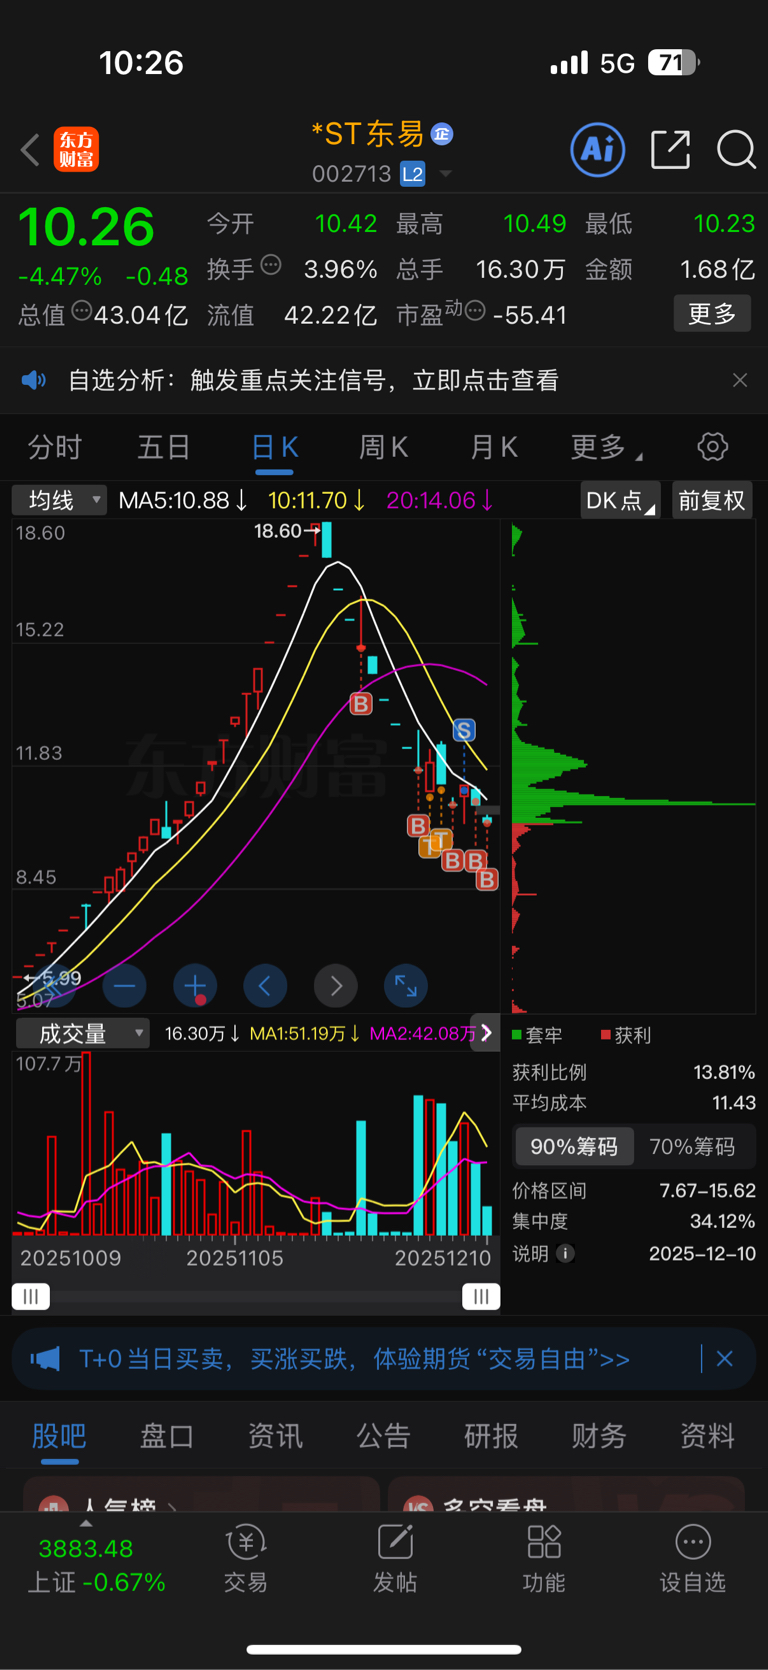Expand the 上证 index bar
Screen dimensions: 768x1670
[x=86, y=1523]
